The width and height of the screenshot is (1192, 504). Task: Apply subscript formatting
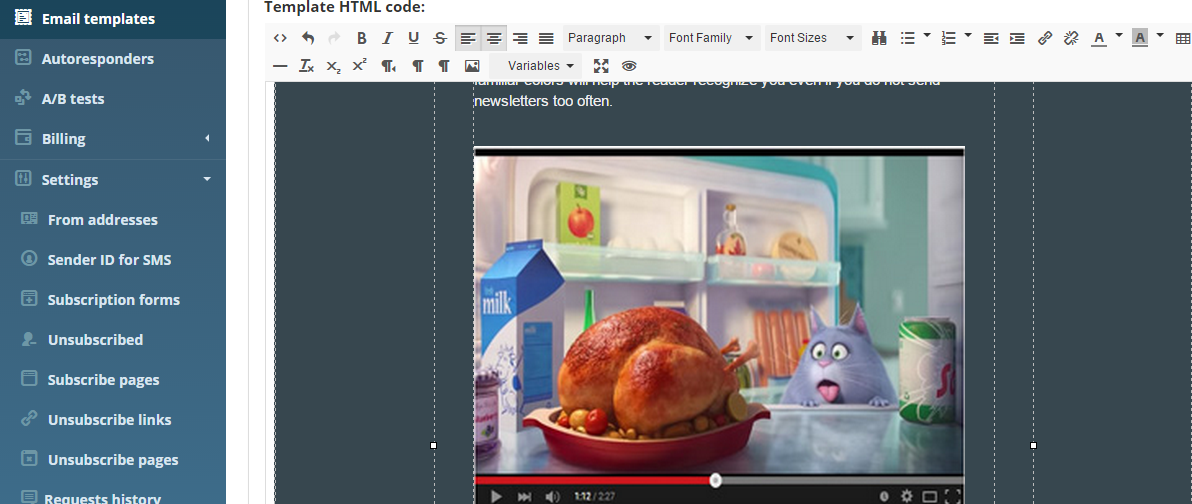coord(333,66)
